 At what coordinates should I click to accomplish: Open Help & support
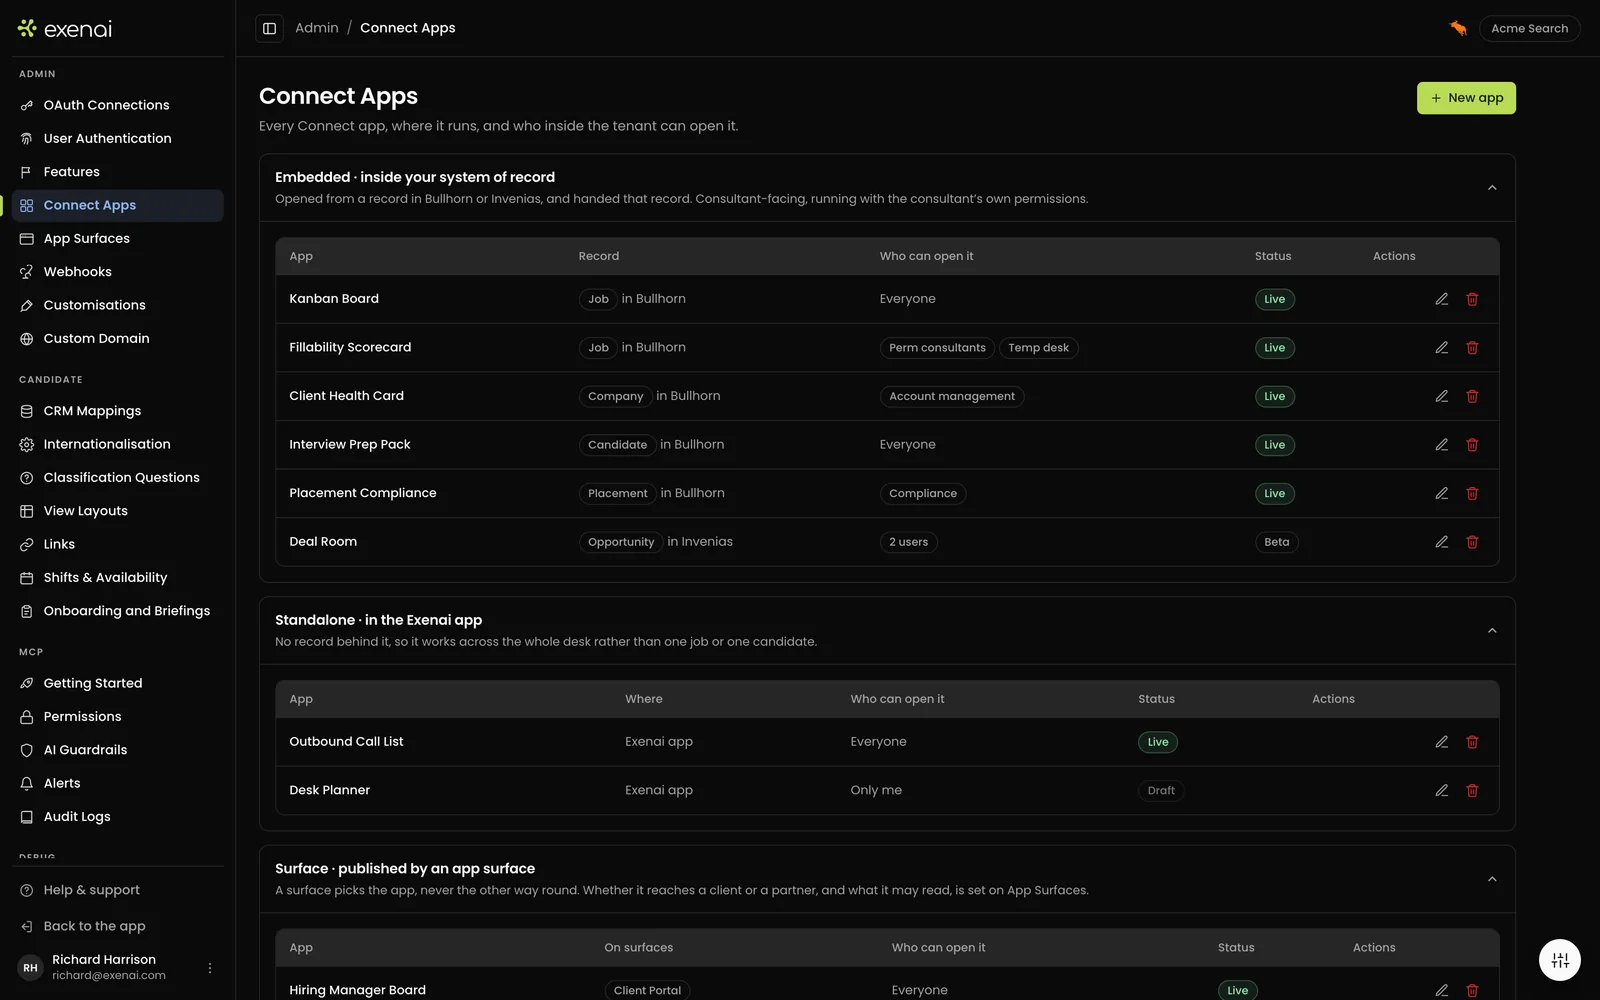coord(118,890)
